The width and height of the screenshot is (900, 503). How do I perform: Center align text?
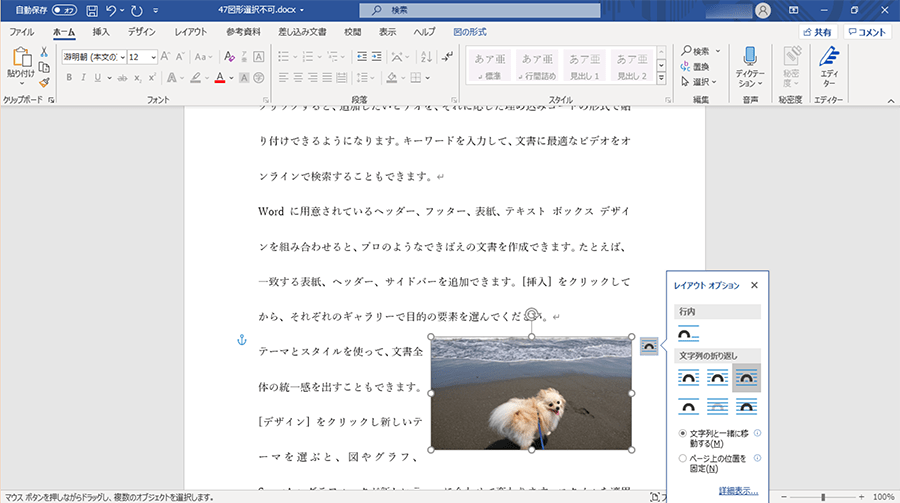[x=298, y=78]
